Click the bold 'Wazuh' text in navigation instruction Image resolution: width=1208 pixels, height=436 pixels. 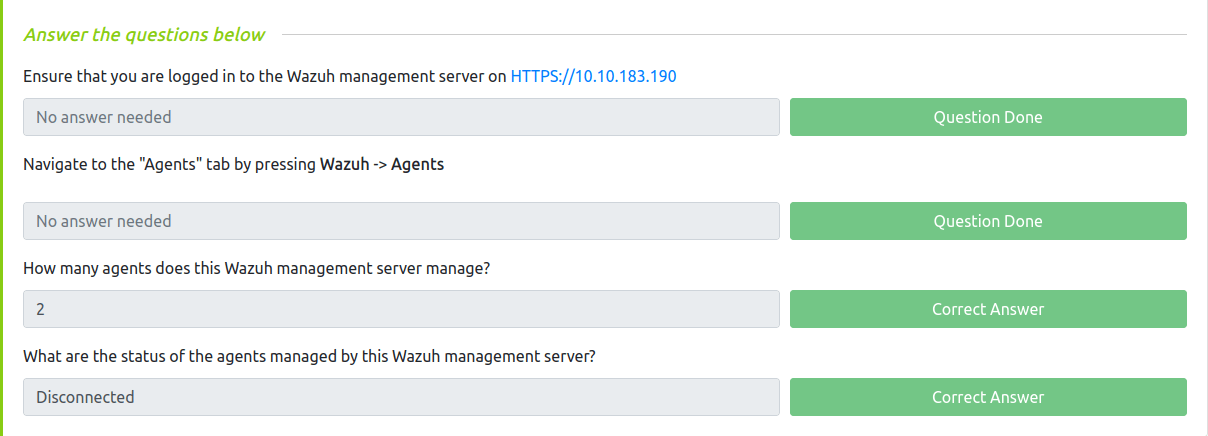tap(343, 165)
